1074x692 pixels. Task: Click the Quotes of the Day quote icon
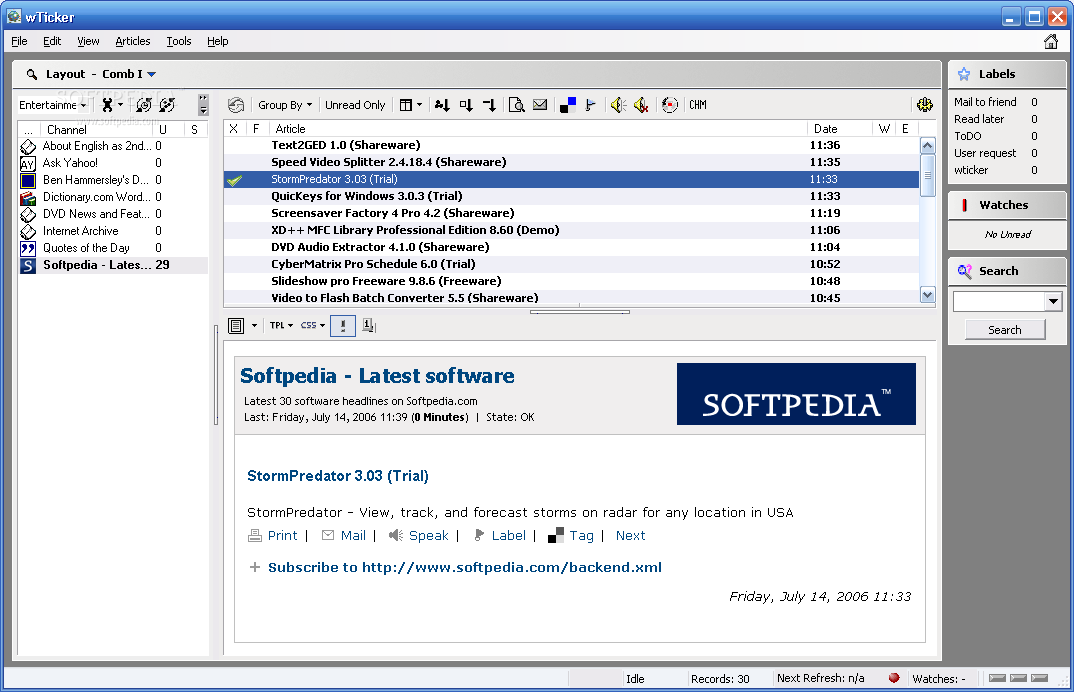coord(27,248)
